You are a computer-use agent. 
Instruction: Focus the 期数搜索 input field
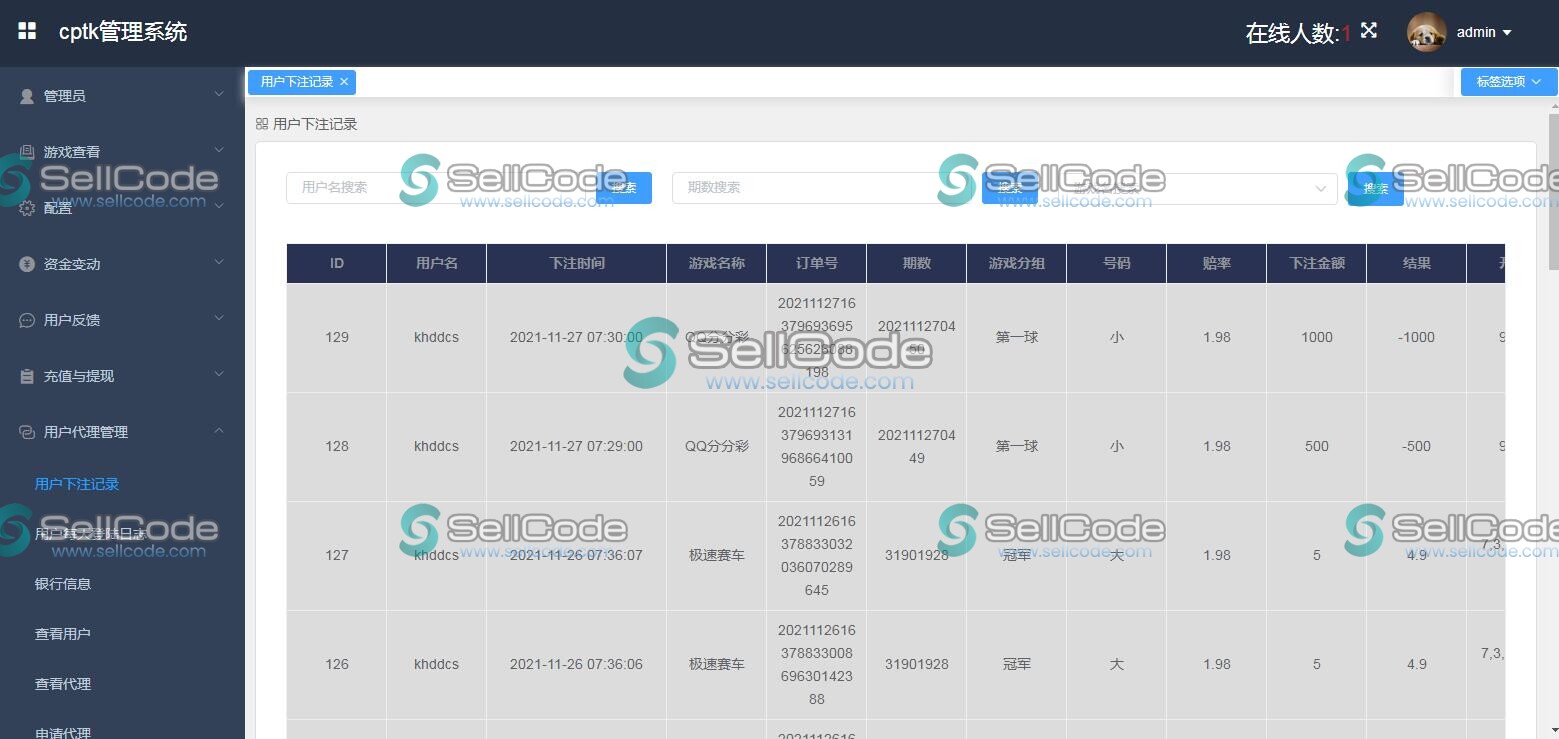(827, 187)
